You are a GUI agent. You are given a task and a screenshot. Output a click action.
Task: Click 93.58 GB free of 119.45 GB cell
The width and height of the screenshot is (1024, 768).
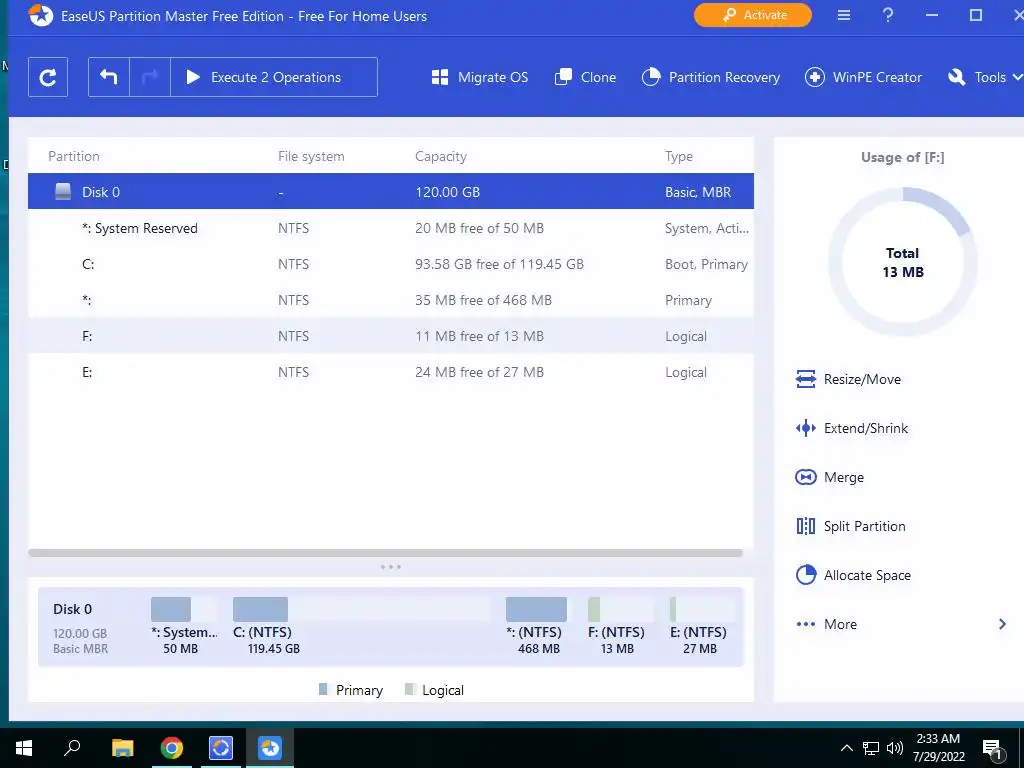499,264
